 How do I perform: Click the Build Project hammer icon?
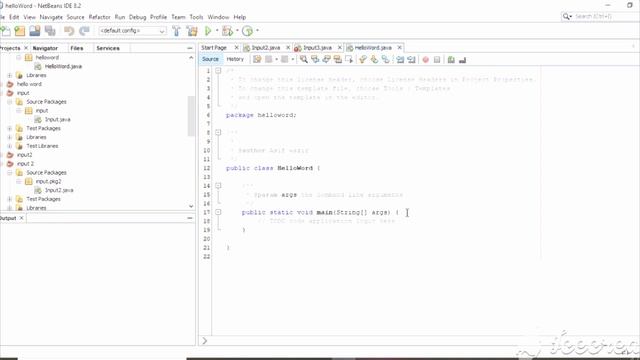pyautogui.click(x=176, y=31)
